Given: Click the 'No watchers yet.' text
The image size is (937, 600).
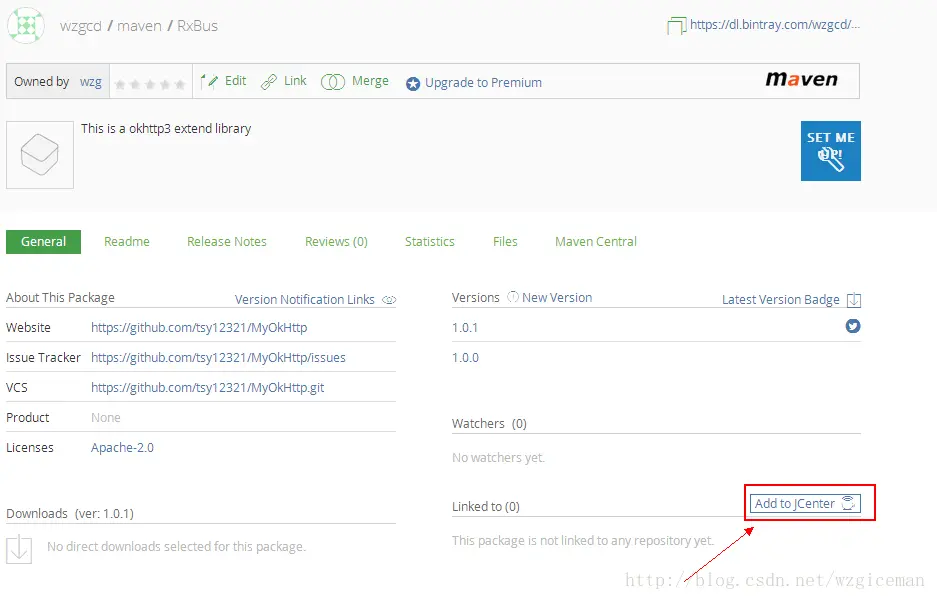Looking at the screenshot, I should [x=498, y=458].
